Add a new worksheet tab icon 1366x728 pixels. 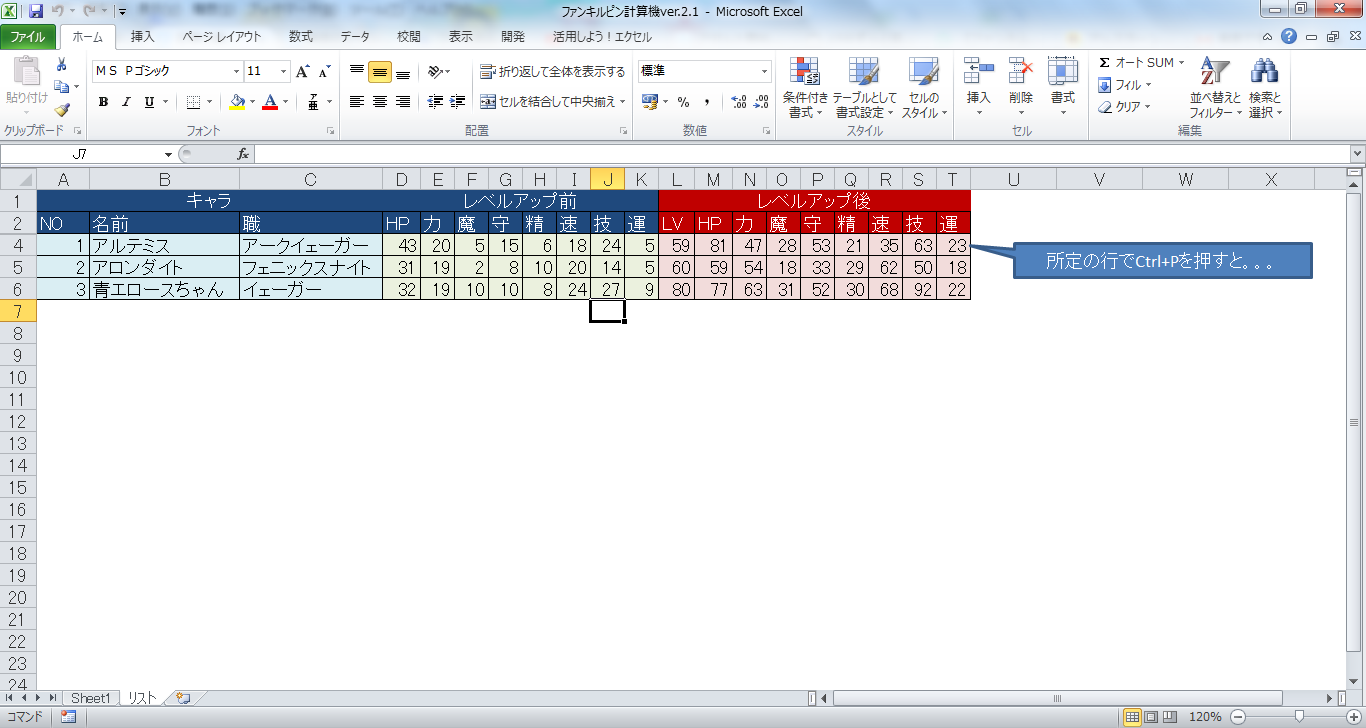point(183,698)
